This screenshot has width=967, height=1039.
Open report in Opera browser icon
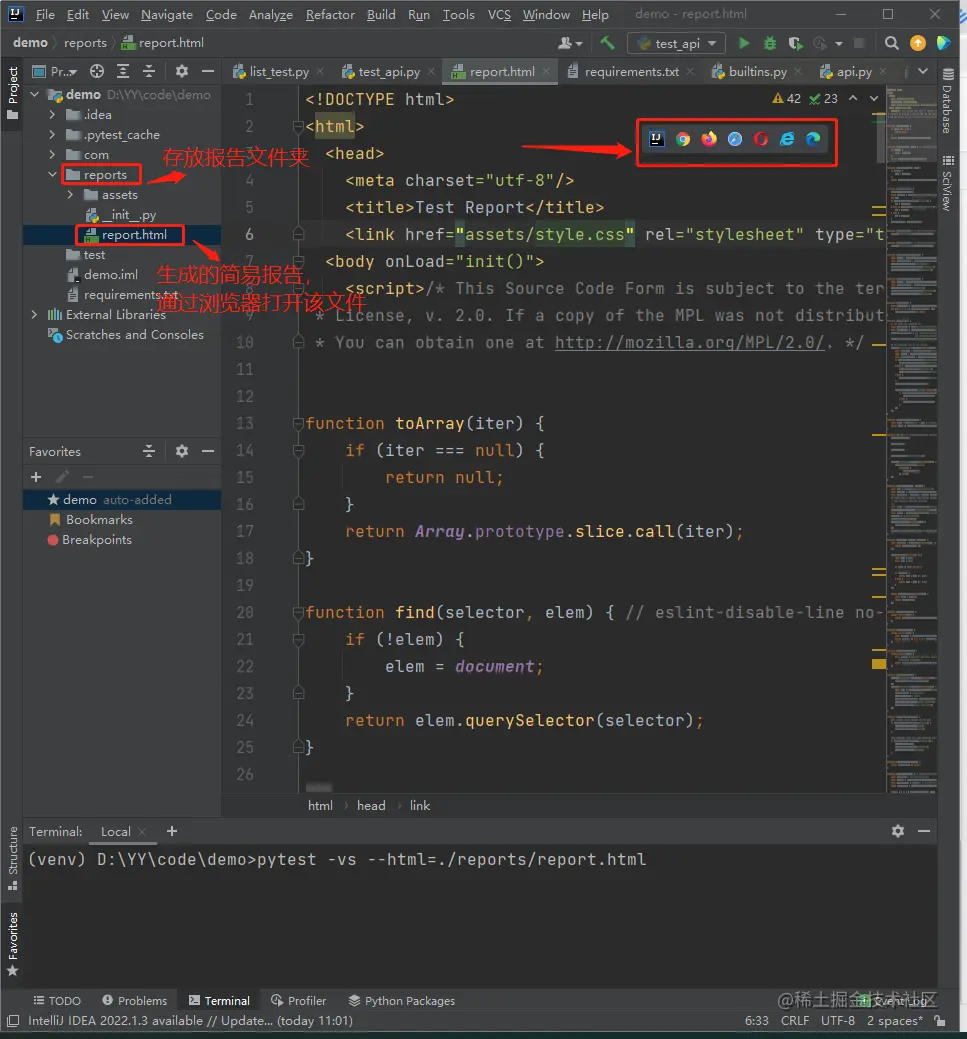761,139
